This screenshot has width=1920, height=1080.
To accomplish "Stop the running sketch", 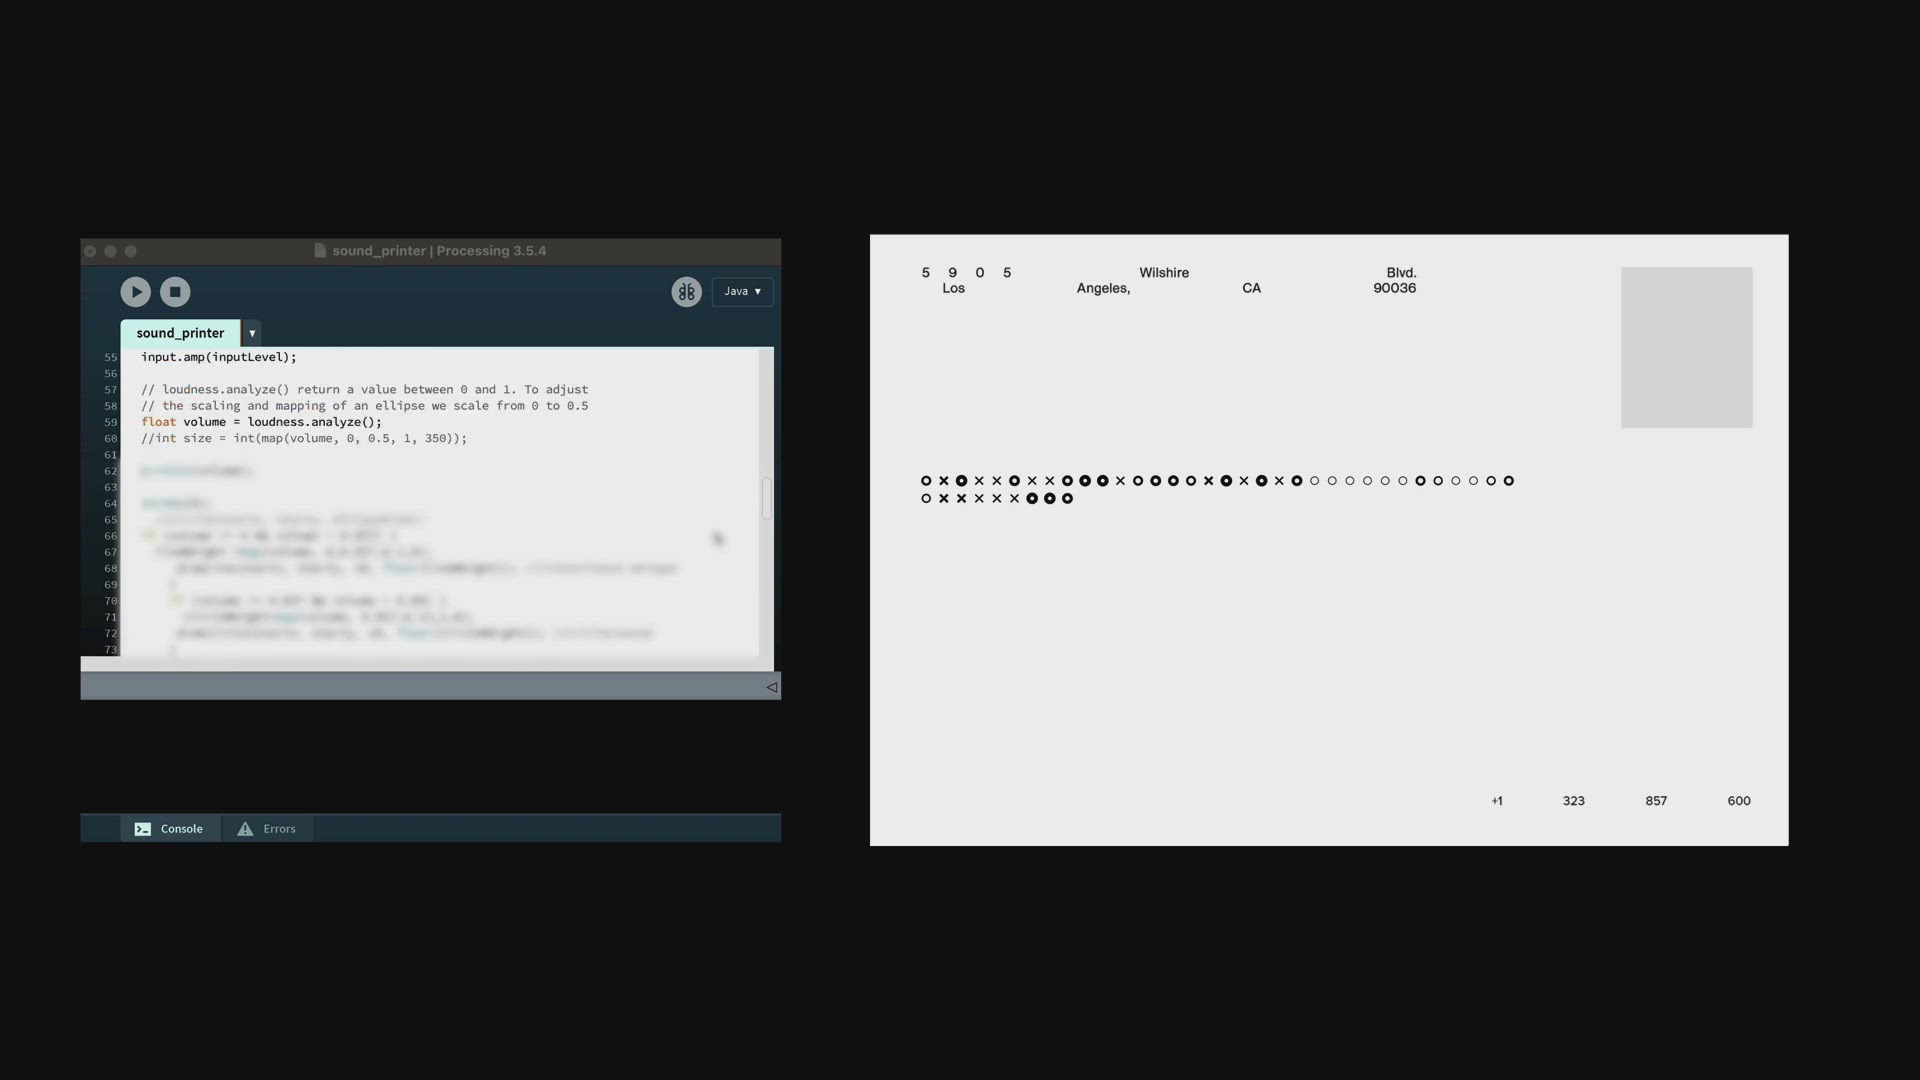I will 175,292.
